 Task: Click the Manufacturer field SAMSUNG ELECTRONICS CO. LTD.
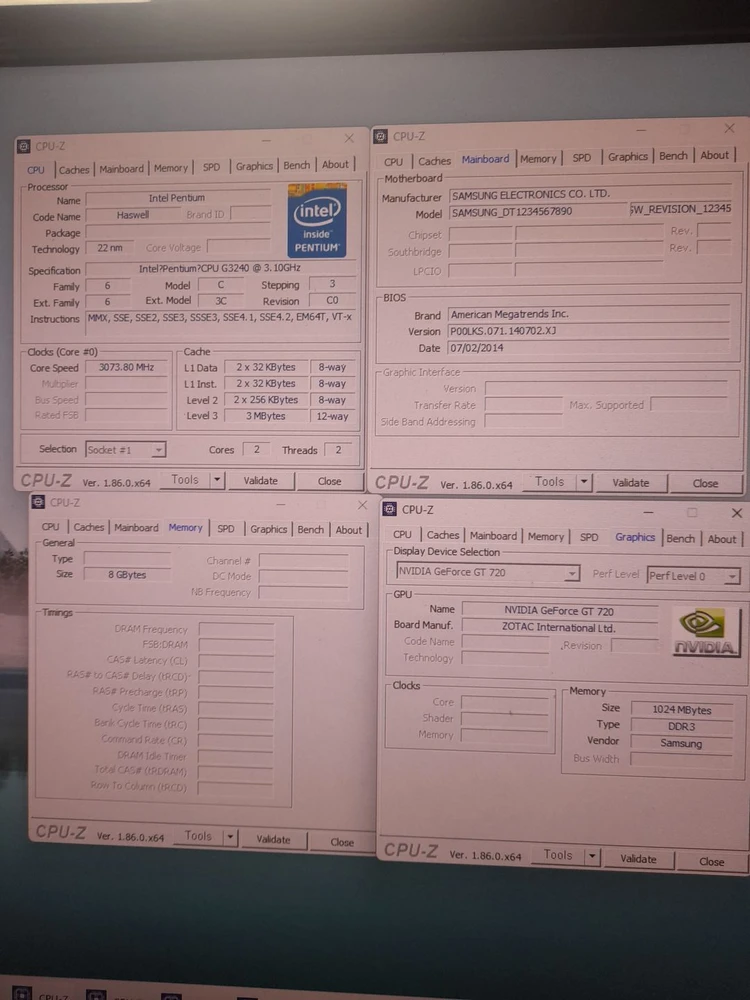pyautogui.click(x=590, y=195)
